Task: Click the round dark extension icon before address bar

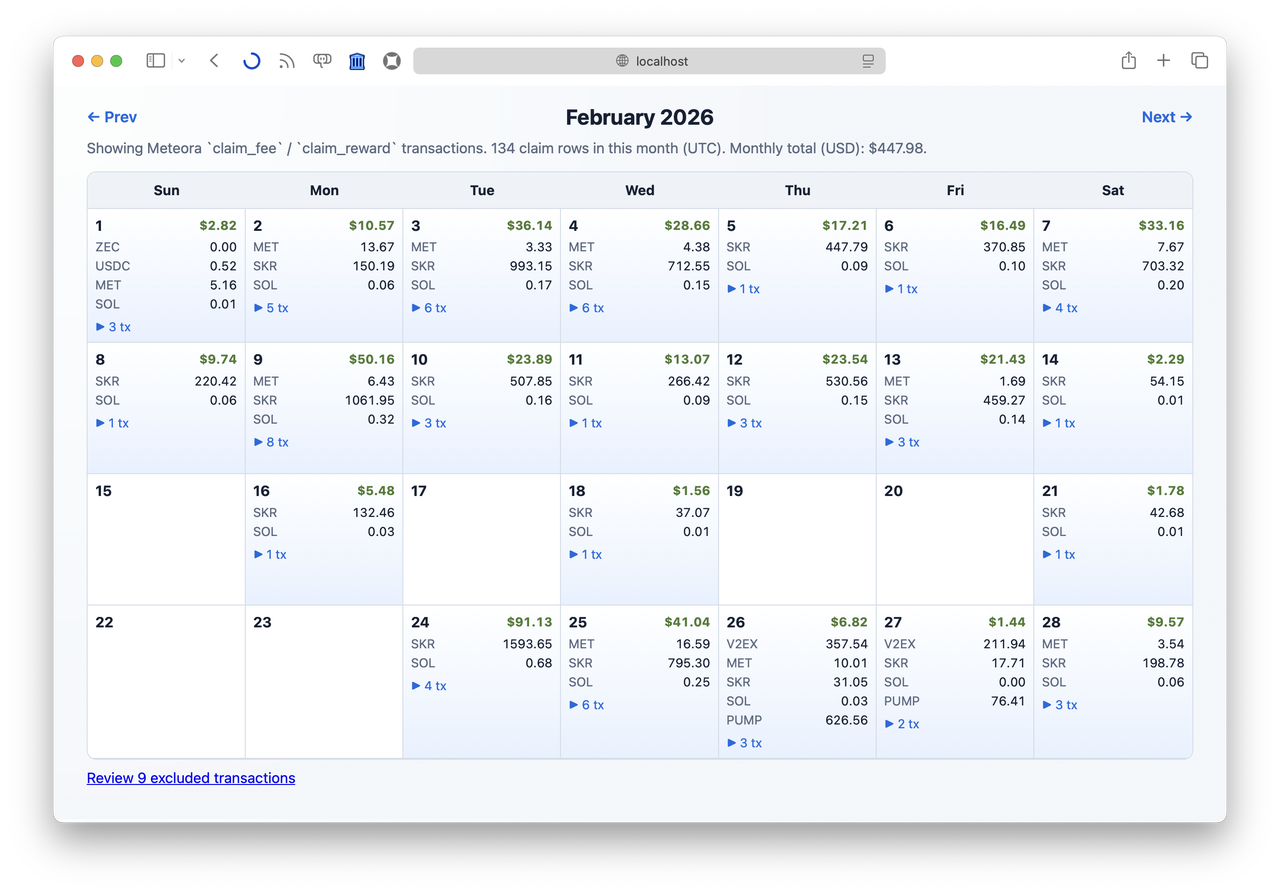Action: 392,61
